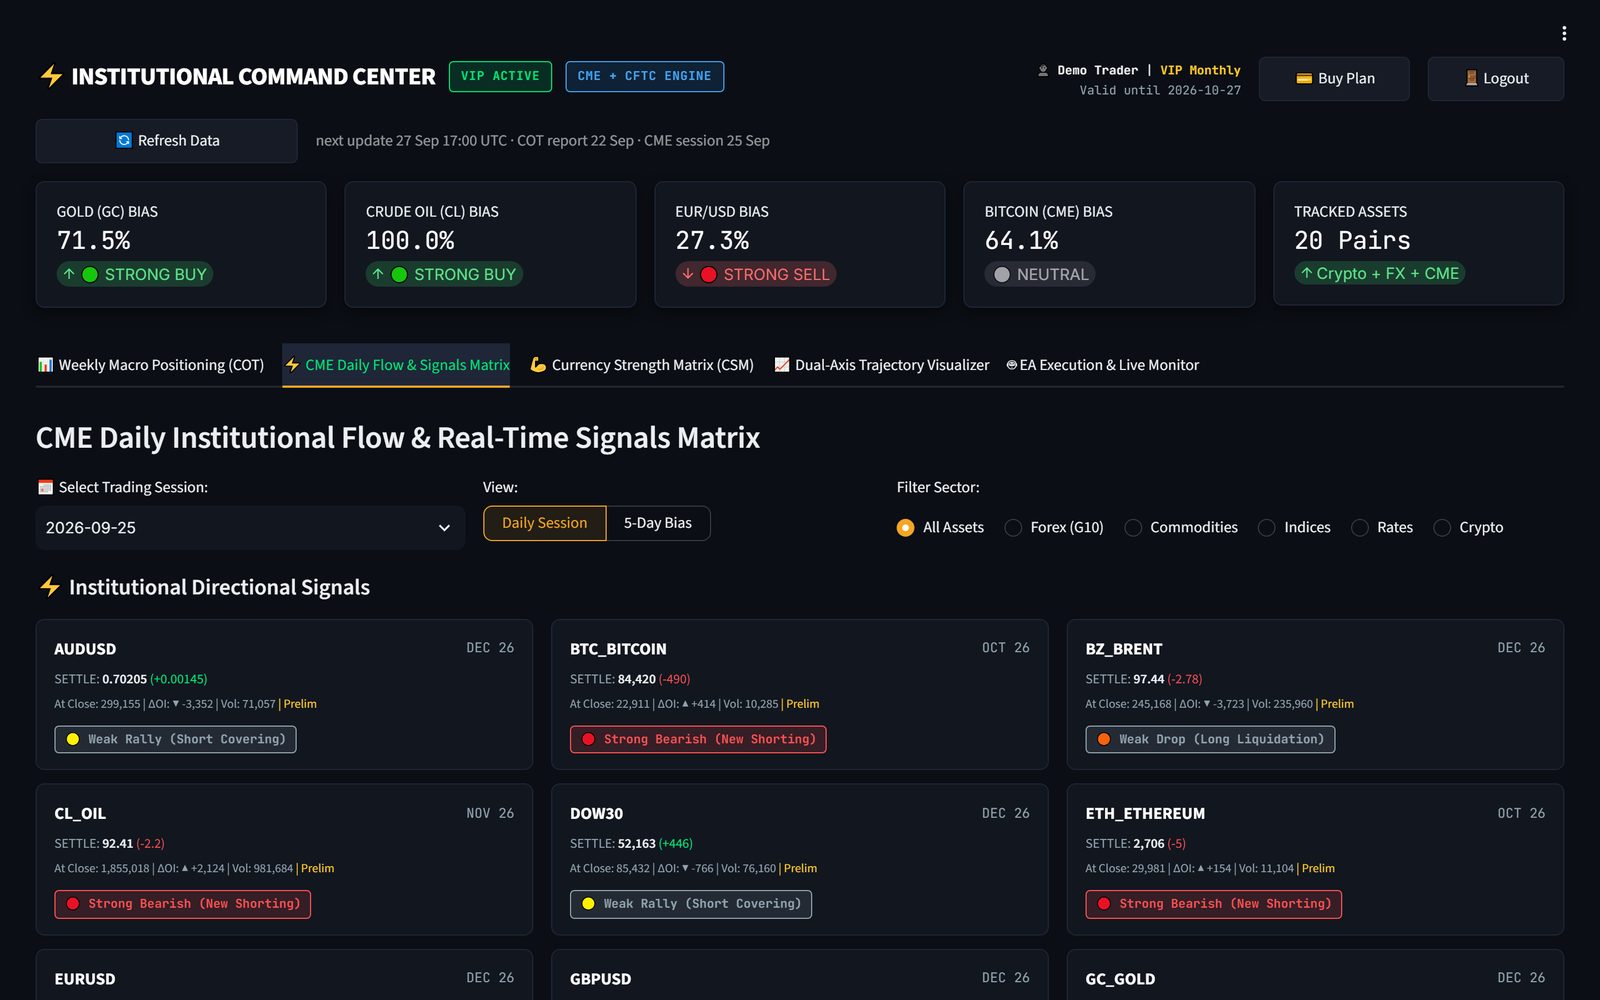Viewport: 1600px width, 1000px height.
Task: Click the BTC_BITCOIN OCT 26 contract label
Action: tap(1006, 648)
